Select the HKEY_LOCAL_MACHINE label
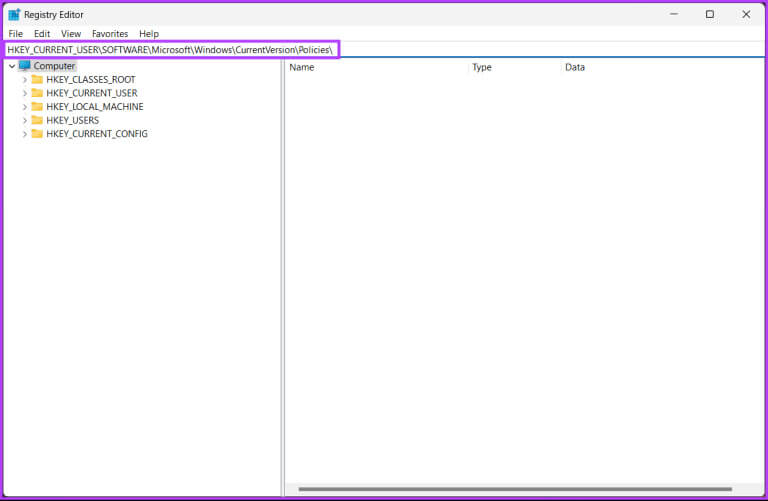This screenshot has width=768, height=501. 95,107
